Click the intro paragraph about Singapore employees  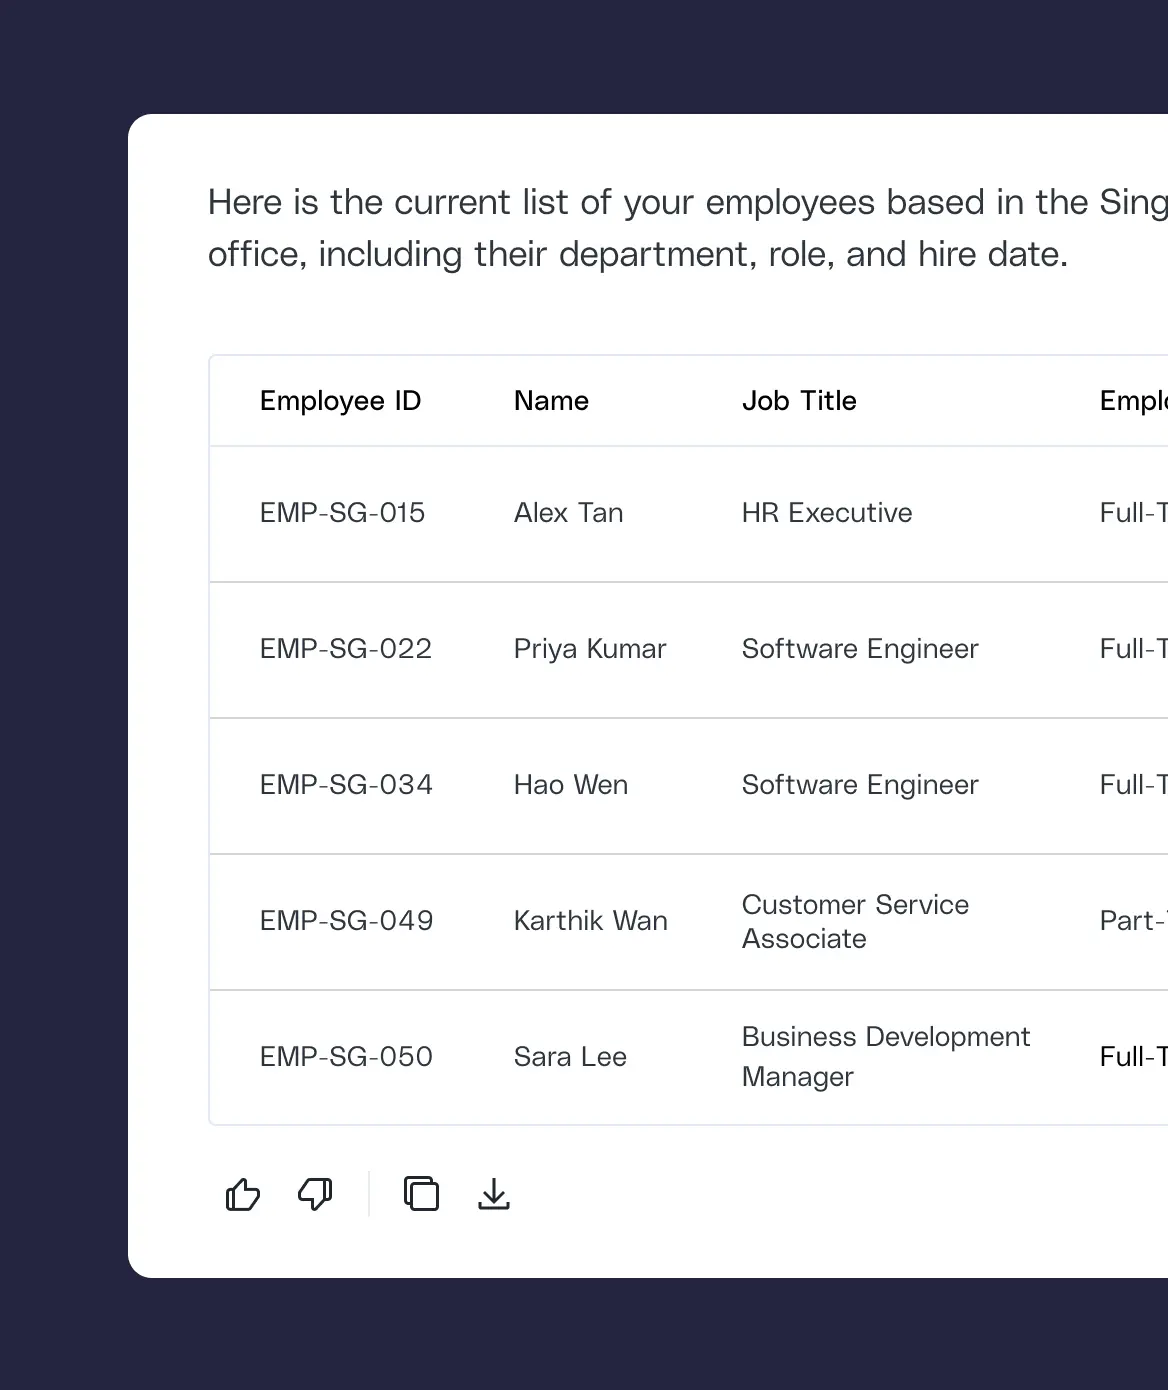tap(688, 228)
